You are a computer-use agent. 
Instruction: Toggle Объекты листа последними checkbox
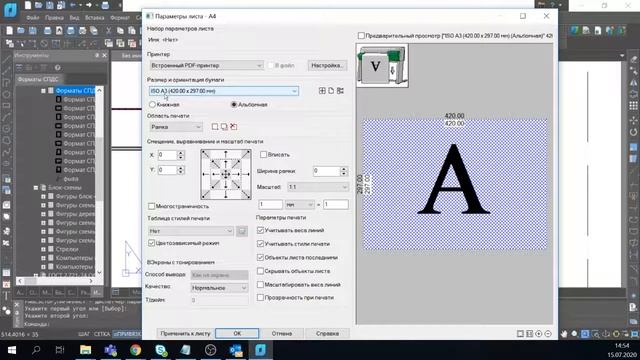pyautogui.click(x=260, y=258)
